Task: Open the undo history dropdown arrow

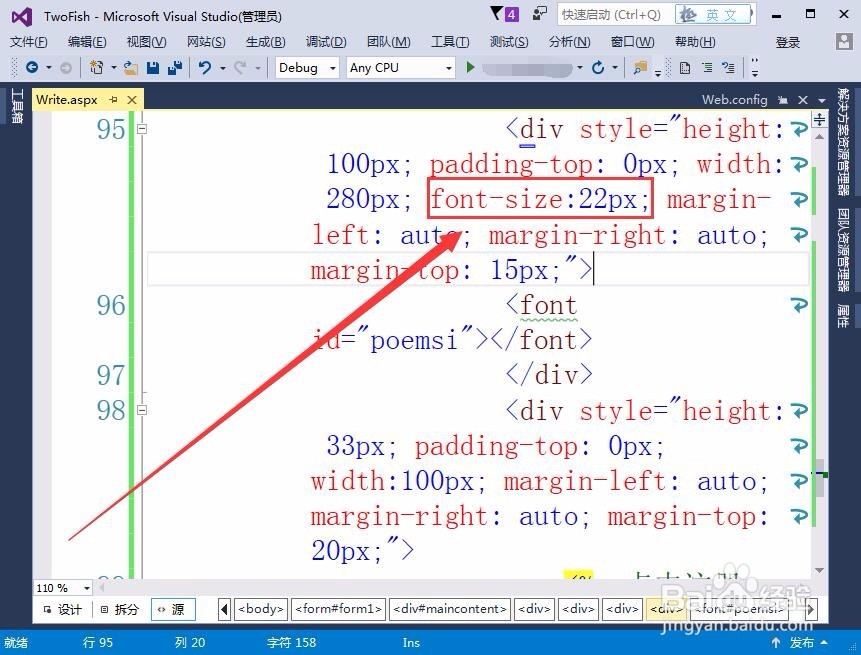Action: (222, 68)
